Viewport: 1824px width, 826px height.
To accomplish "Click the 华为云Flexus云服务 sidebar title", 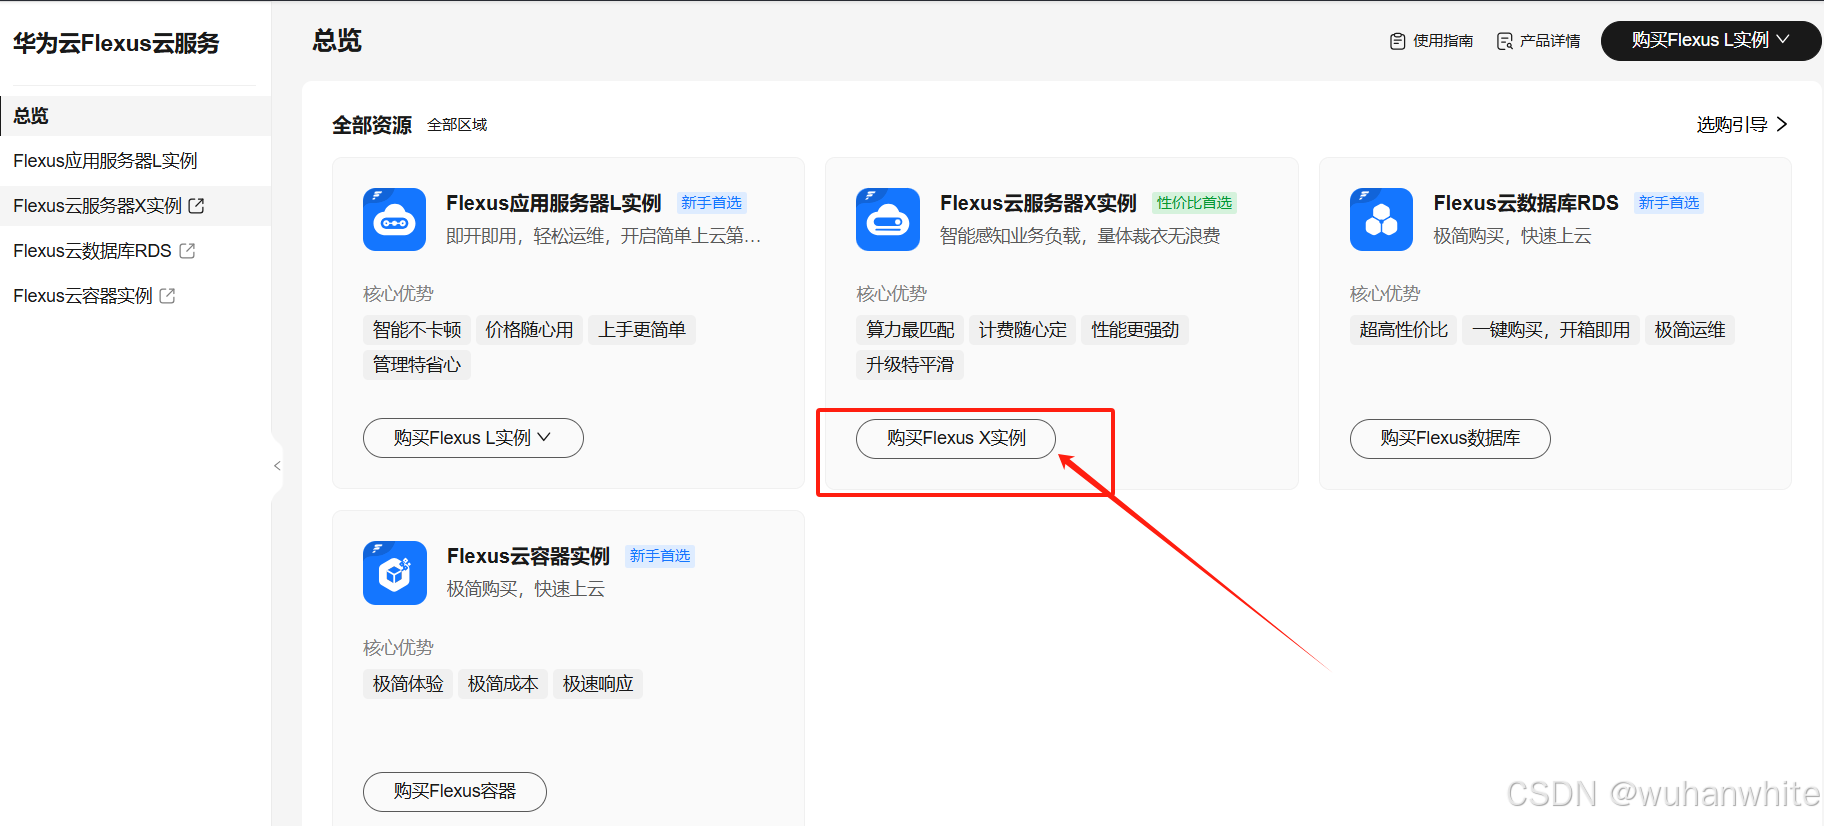I will (x=116, y=43).
